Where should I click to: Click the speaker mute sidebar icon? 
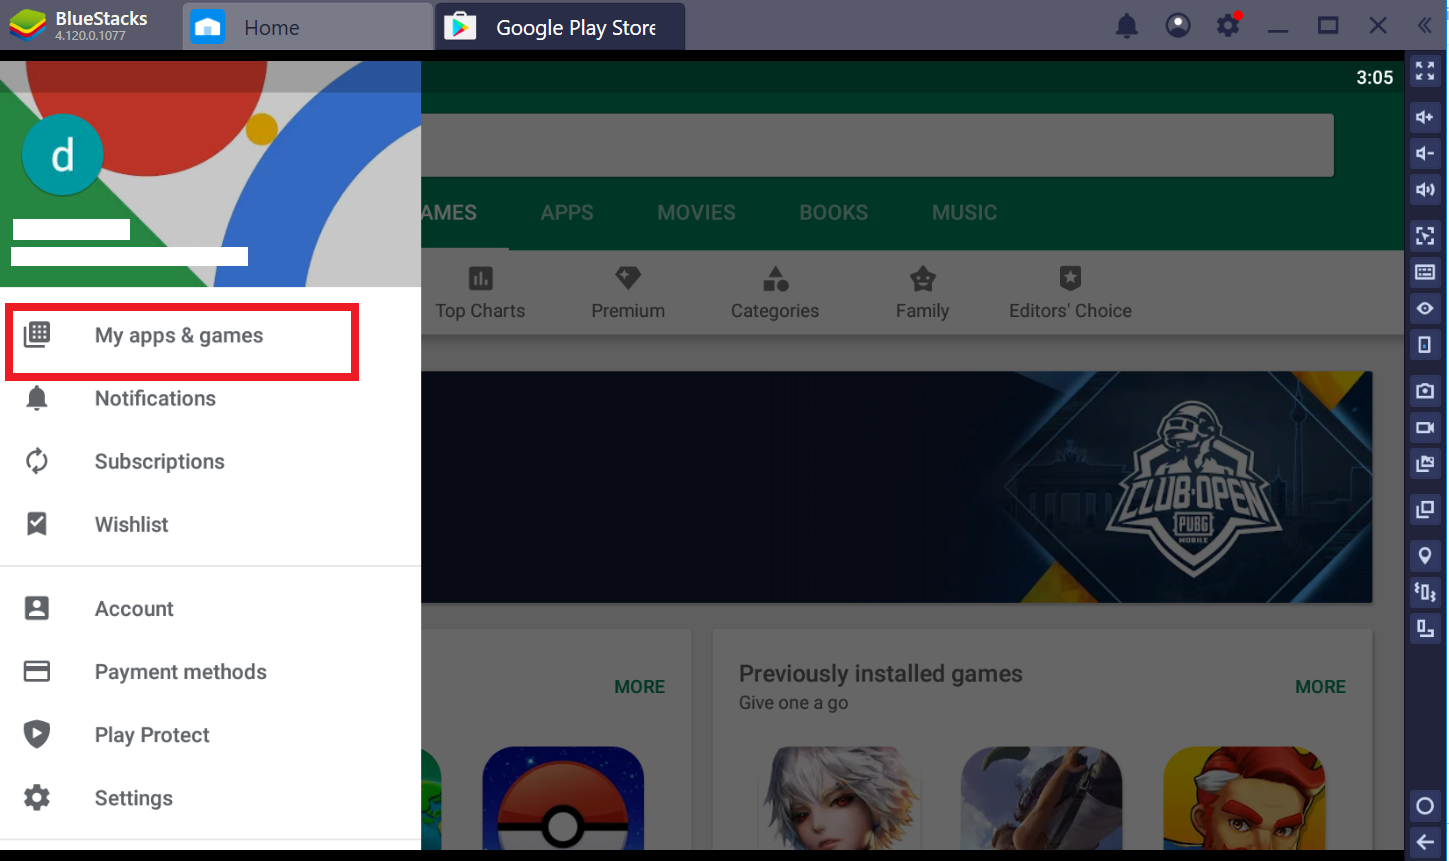(x=1425, y=189)
